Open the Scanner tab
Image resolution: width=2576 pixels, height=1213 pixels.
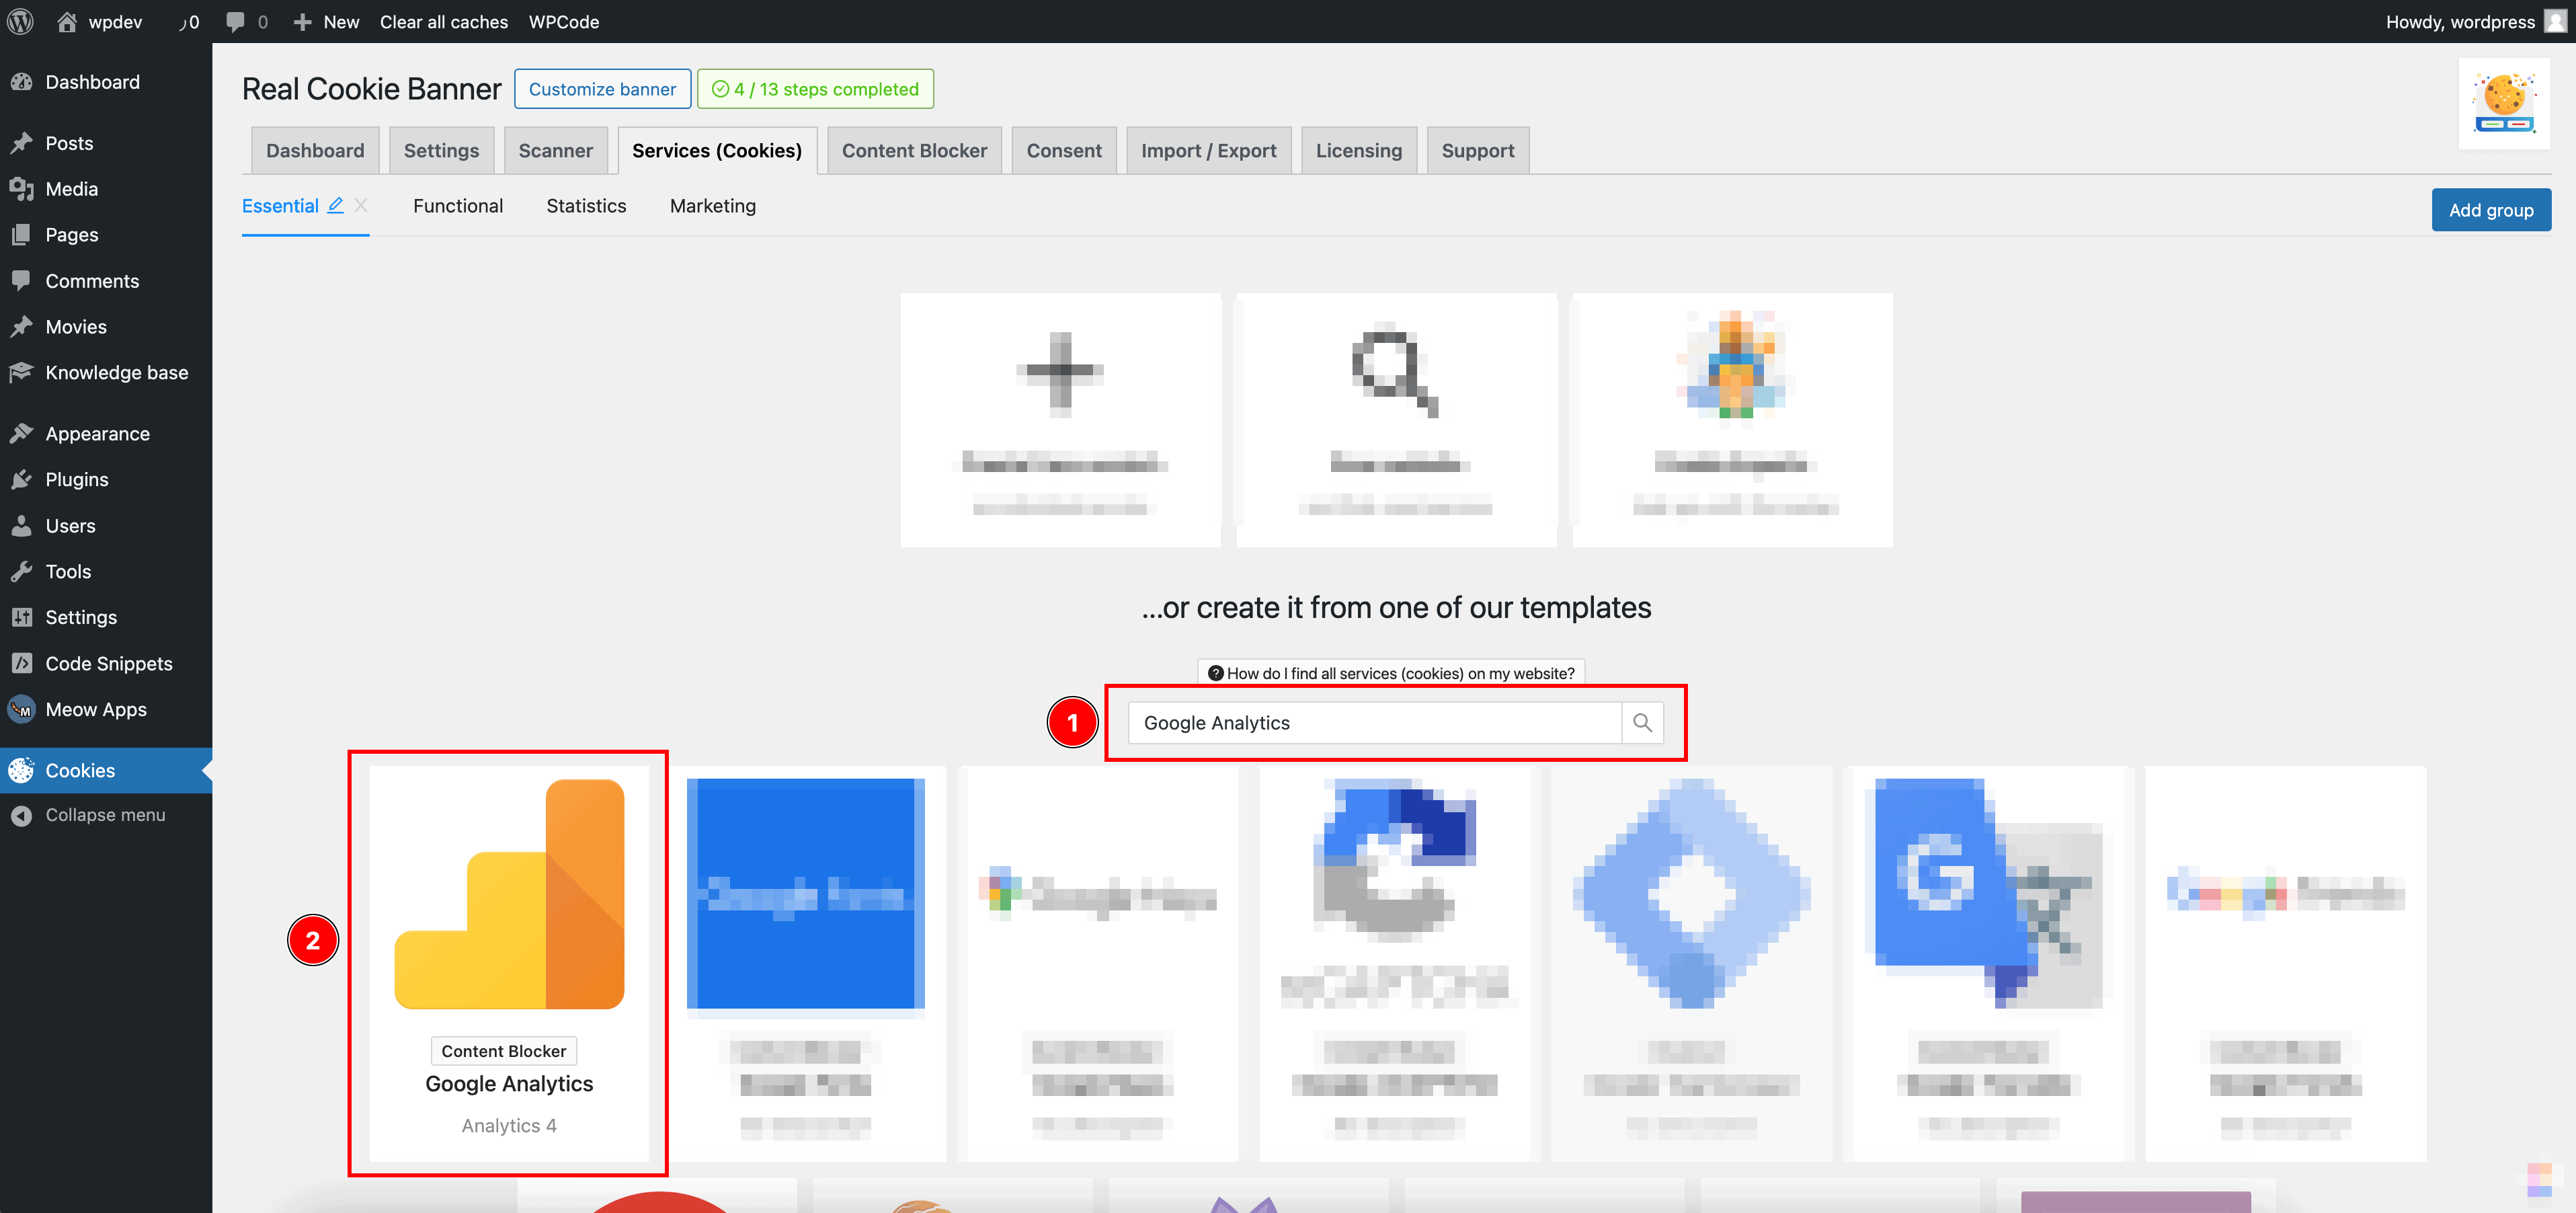555,150
